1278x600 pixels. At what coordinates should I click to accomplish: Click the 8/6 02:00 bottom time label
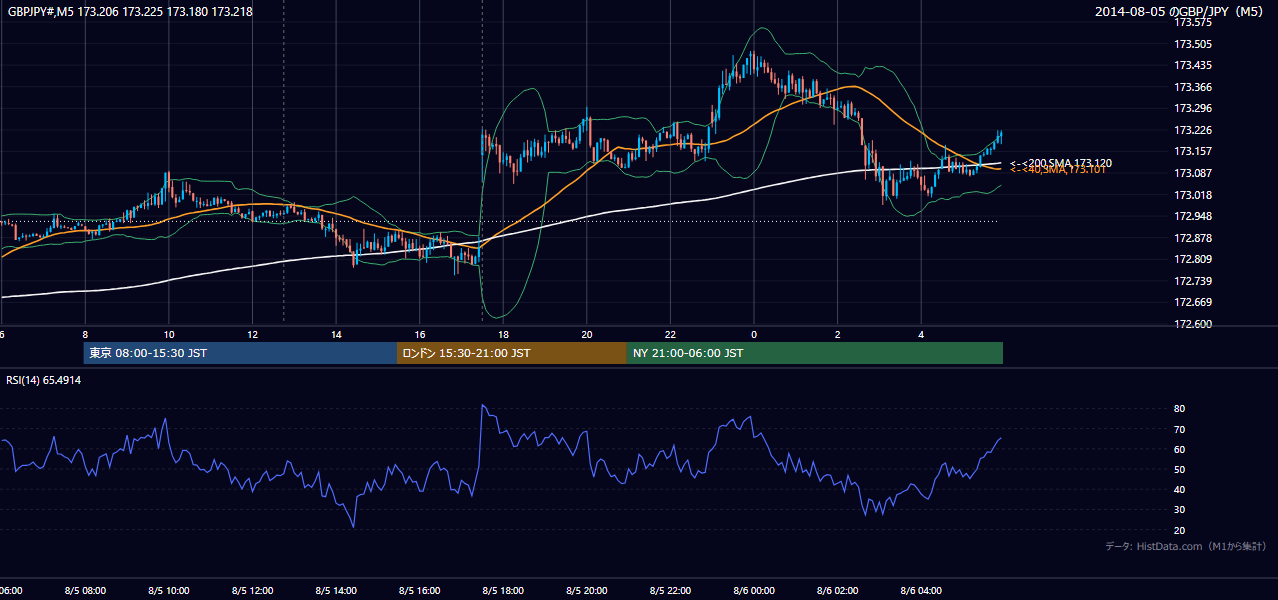(x=837, y=590)
